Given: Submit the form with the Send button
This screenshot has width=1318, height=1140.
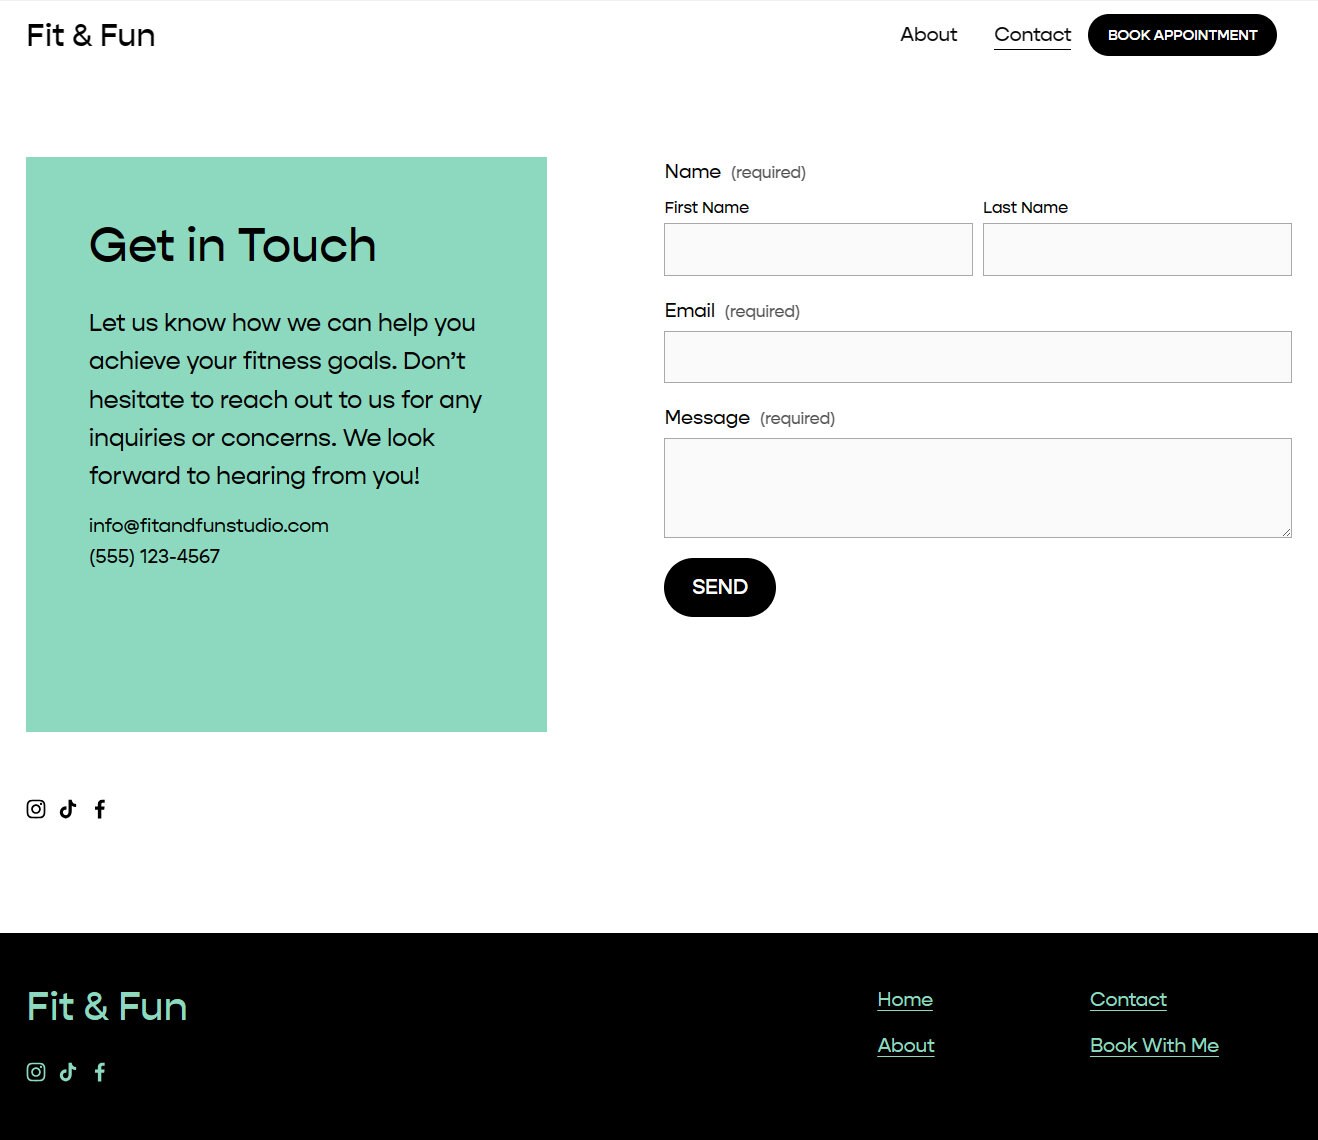Looking at the screenshot, I should click(720, 587).
